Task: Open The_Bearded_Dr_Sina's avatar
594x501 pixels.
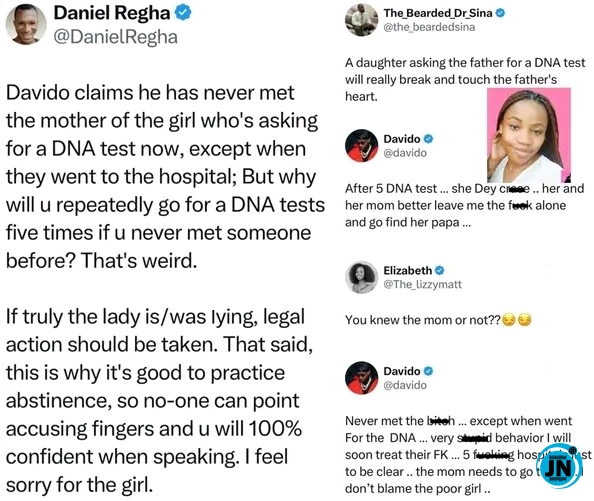Action: pos(361,20)
